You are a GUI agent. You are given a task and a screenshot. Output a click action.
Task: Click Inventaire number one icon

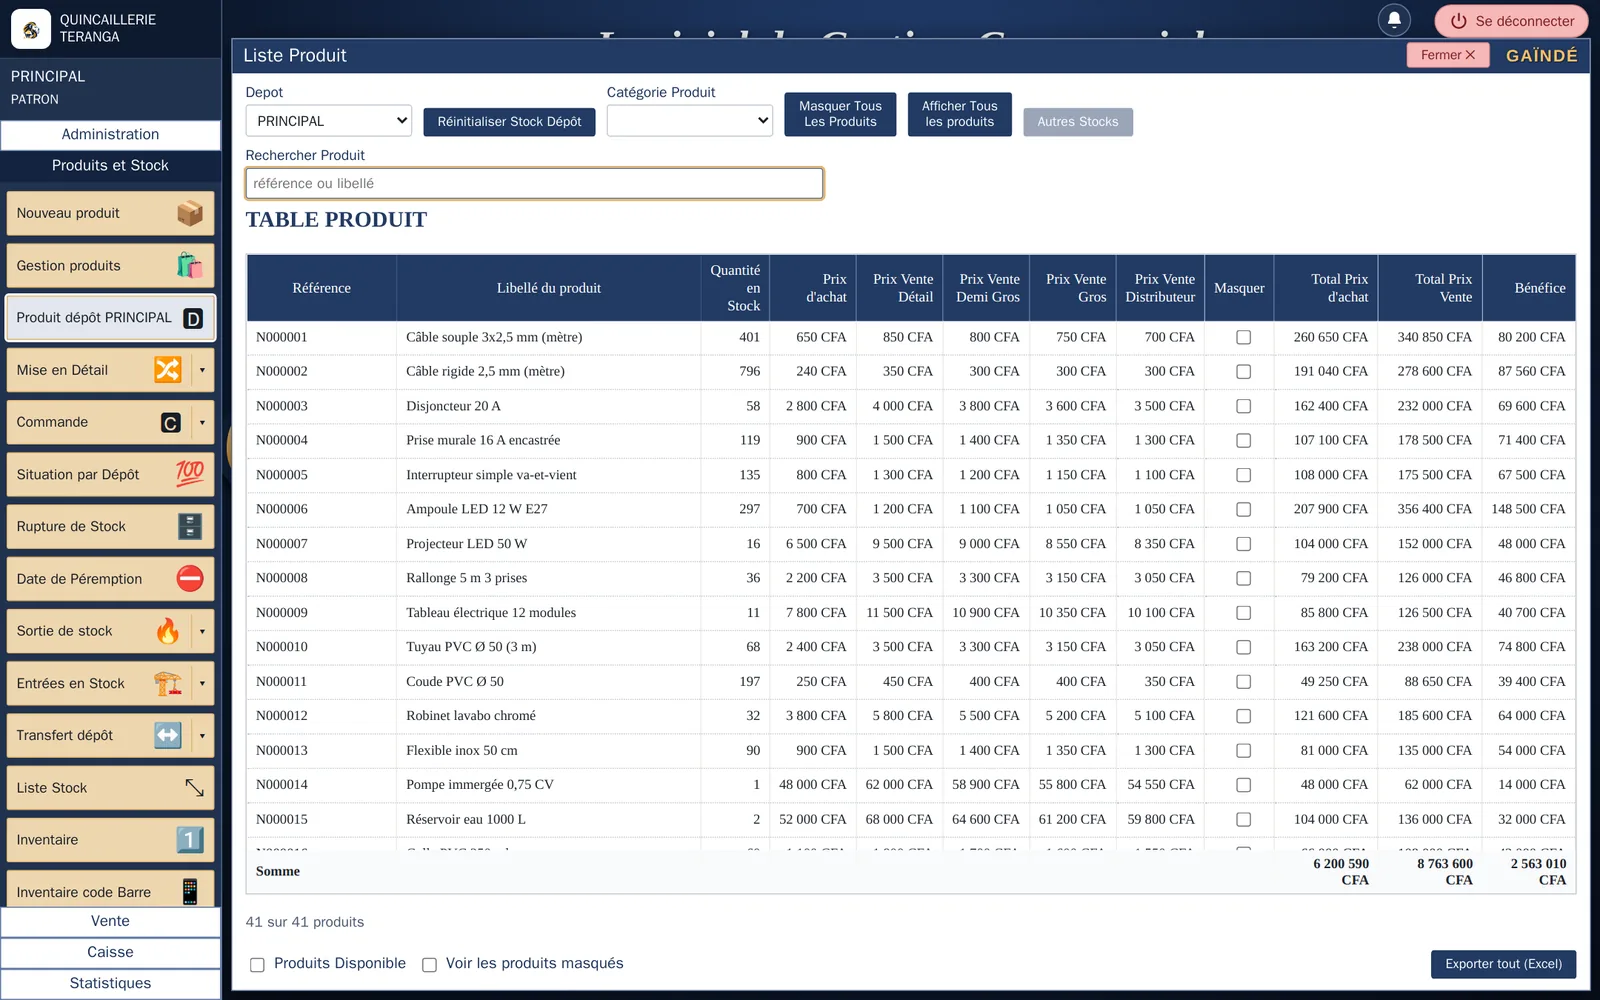pyautogui.click(x=190, y=840)
